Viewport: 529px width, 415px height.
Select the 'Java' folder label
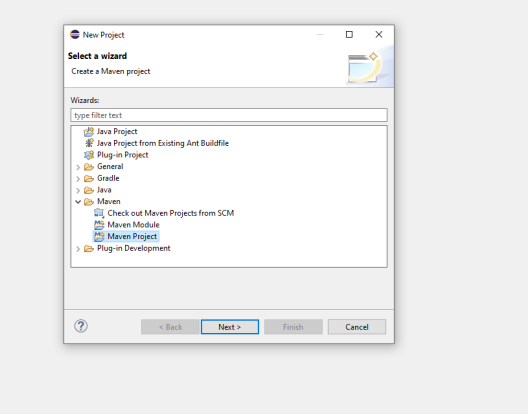(x=104, y=190)
